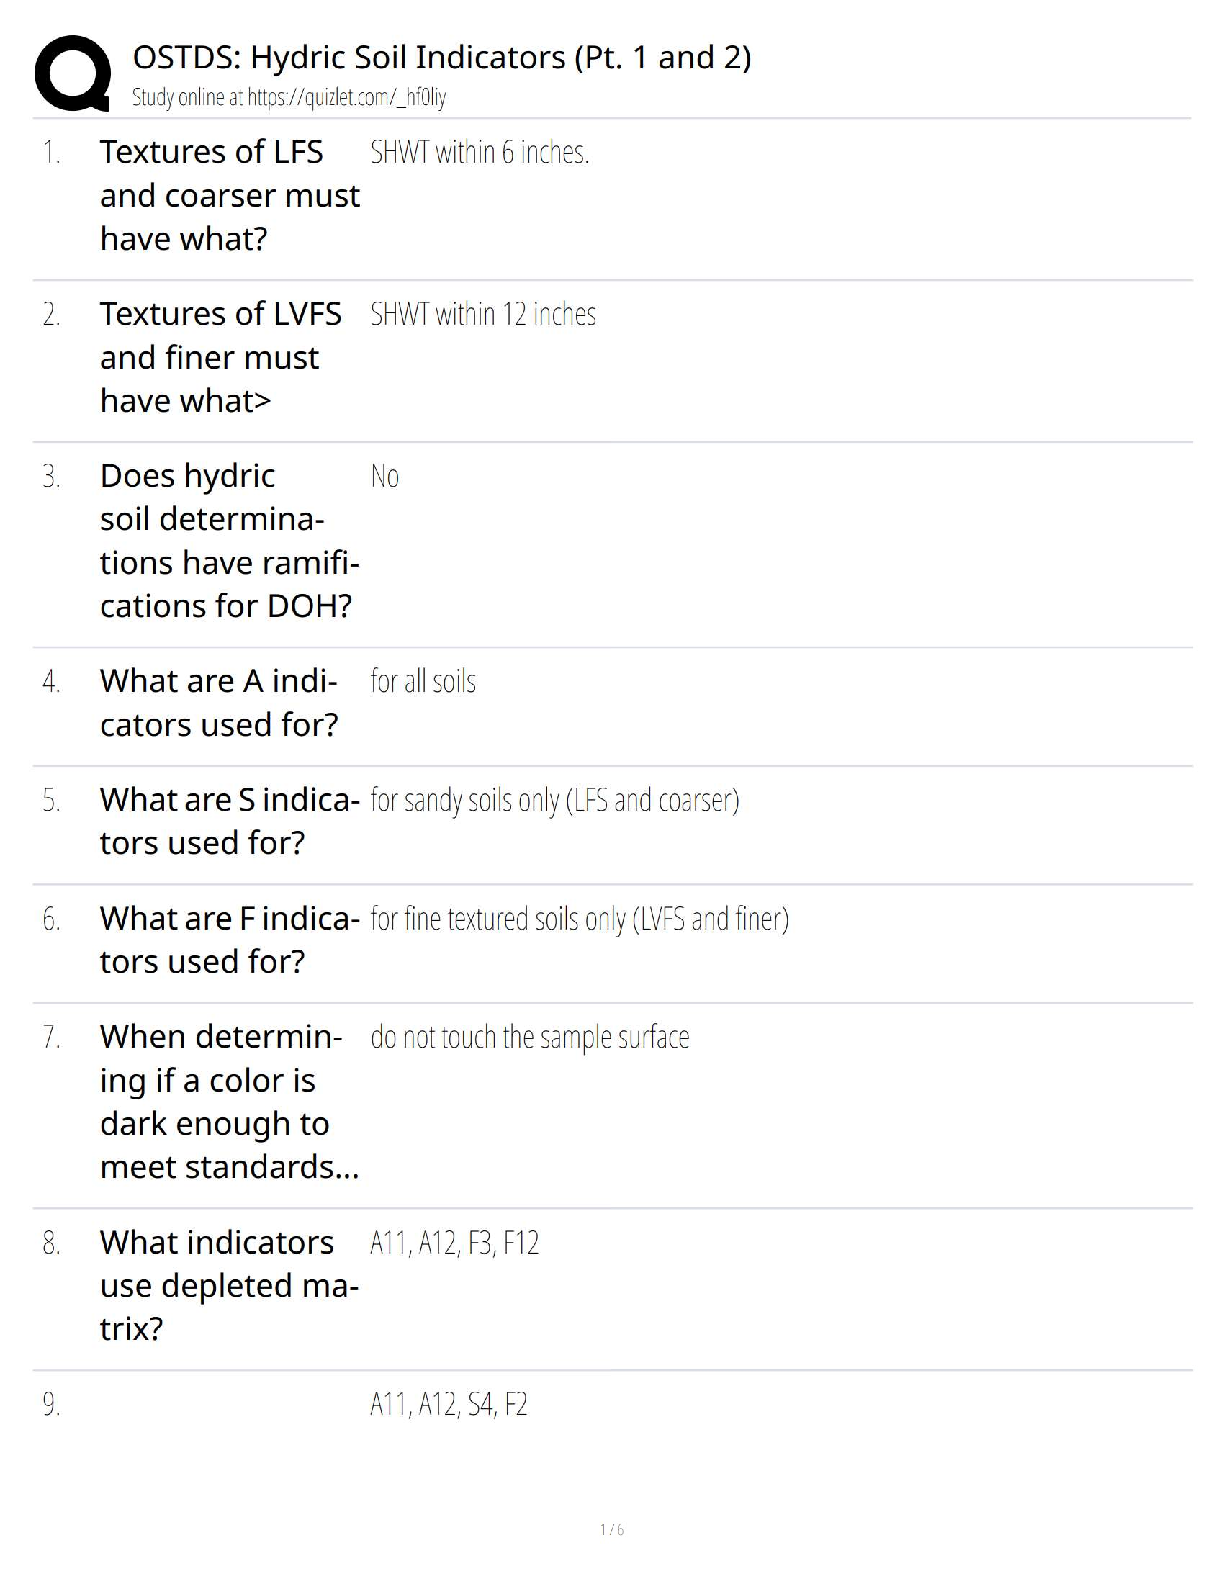The height and width of the screenshot is (1584, 1224).
Task: Click the Quizlet Q logo icon
Action: click(x=72, y=73)
